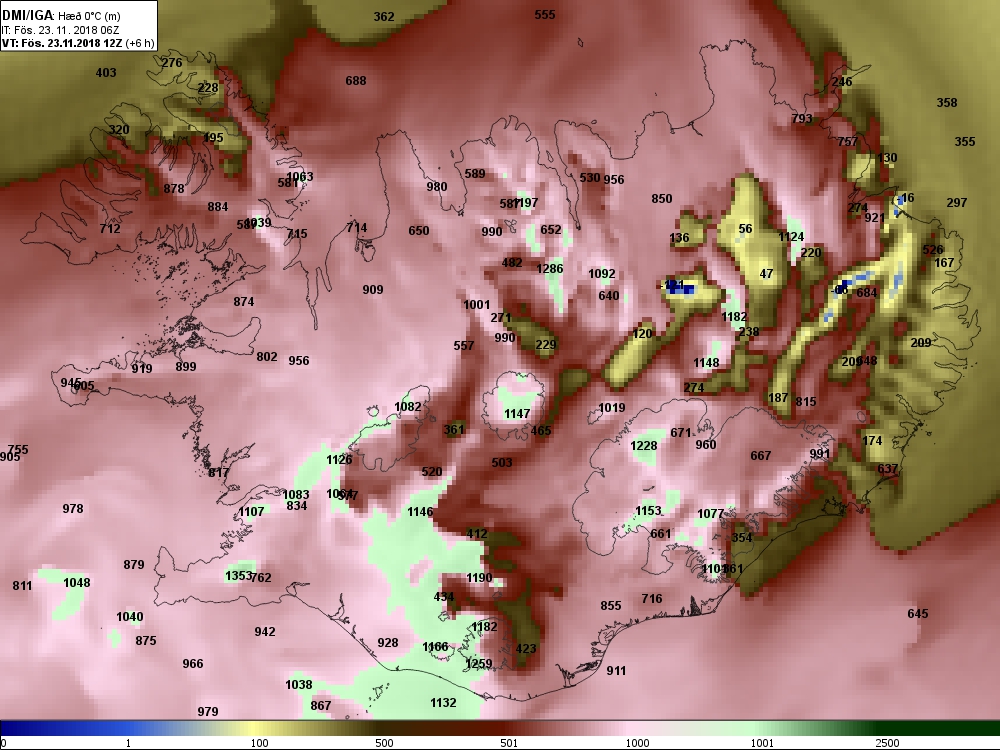Click the yellow section of the color scale near 100
This screenshot has height=750, width=1000.
[255, 728]
